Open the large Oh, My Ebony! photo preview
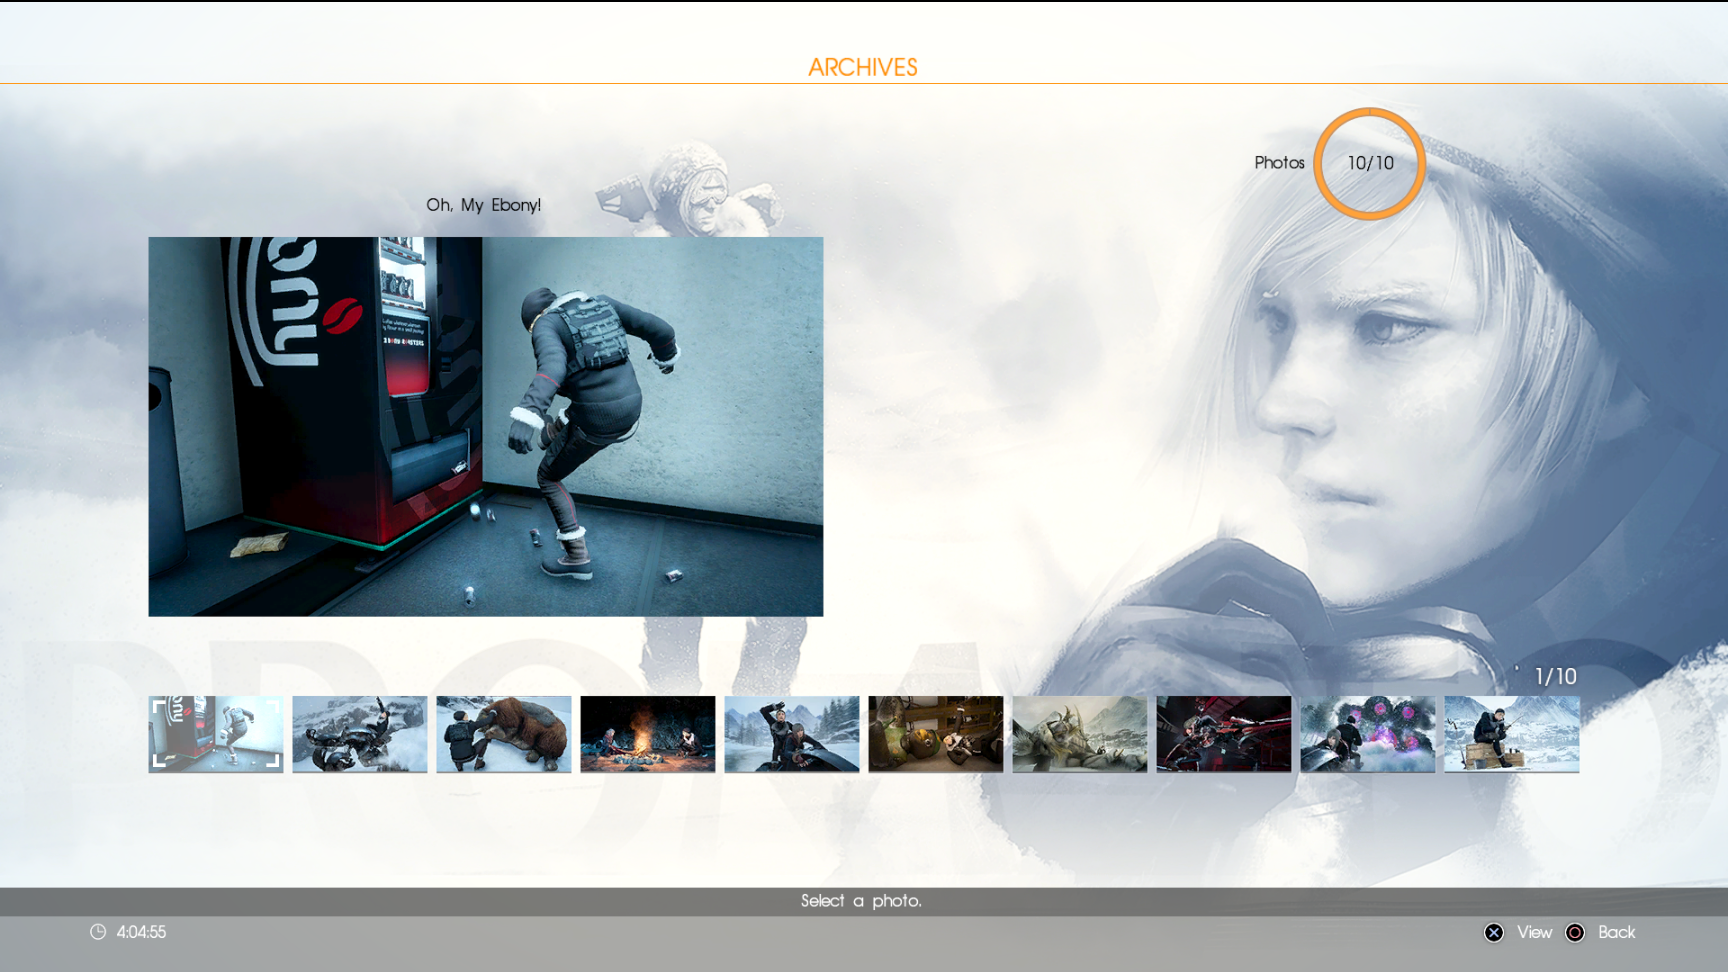 (x=486, y=426)
